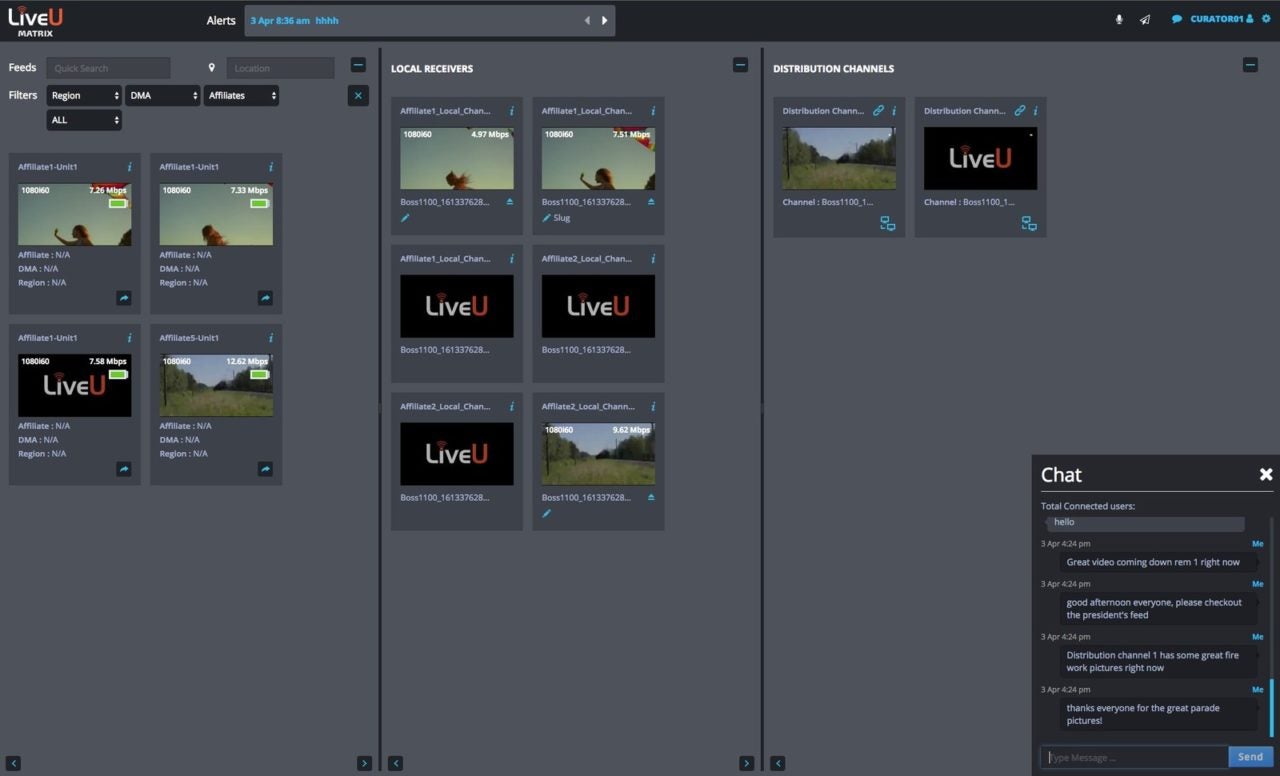Open the CURATOR01 user menu
The height and width of the screenshot is (776, 1280).
click(x=1221, y=19)
